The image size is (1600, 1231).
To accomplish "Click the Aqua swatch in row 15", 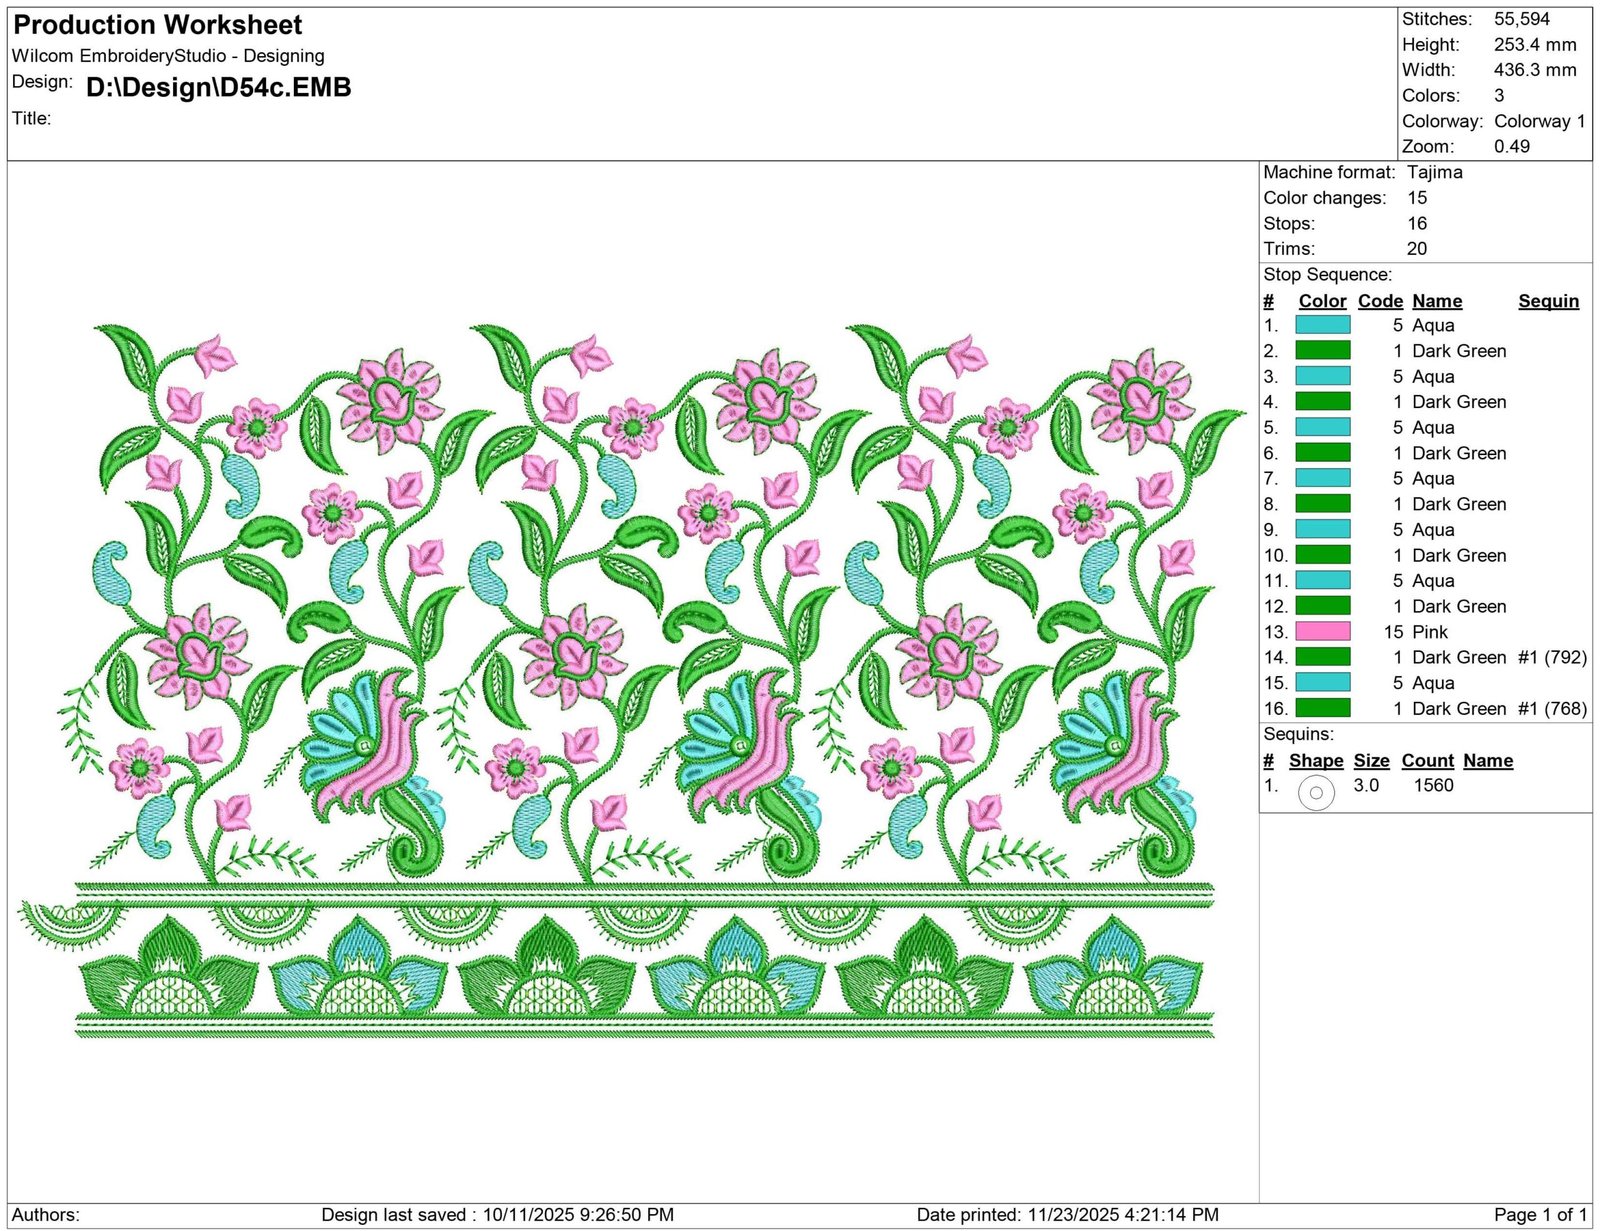I will point(1322,683).
